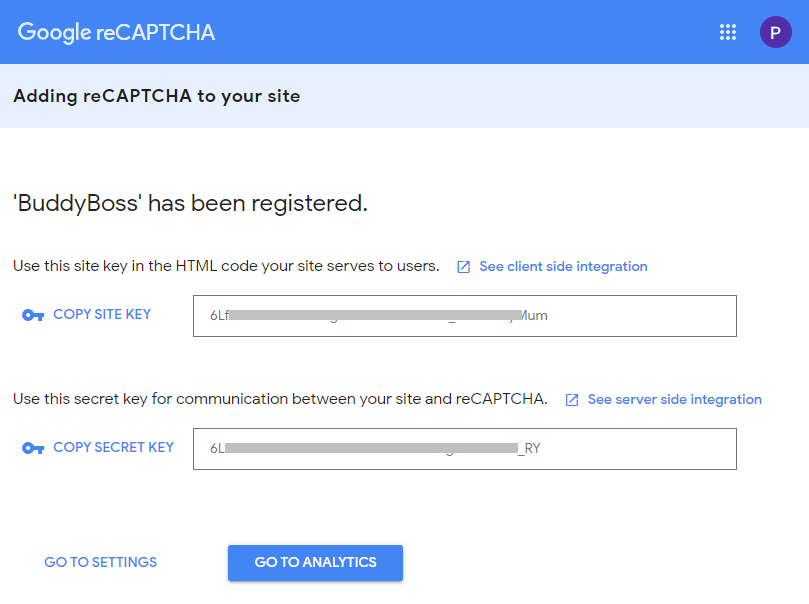
Task: Click 'Adding reCAPTCHA to your site' header
Action: coord(157,97)
